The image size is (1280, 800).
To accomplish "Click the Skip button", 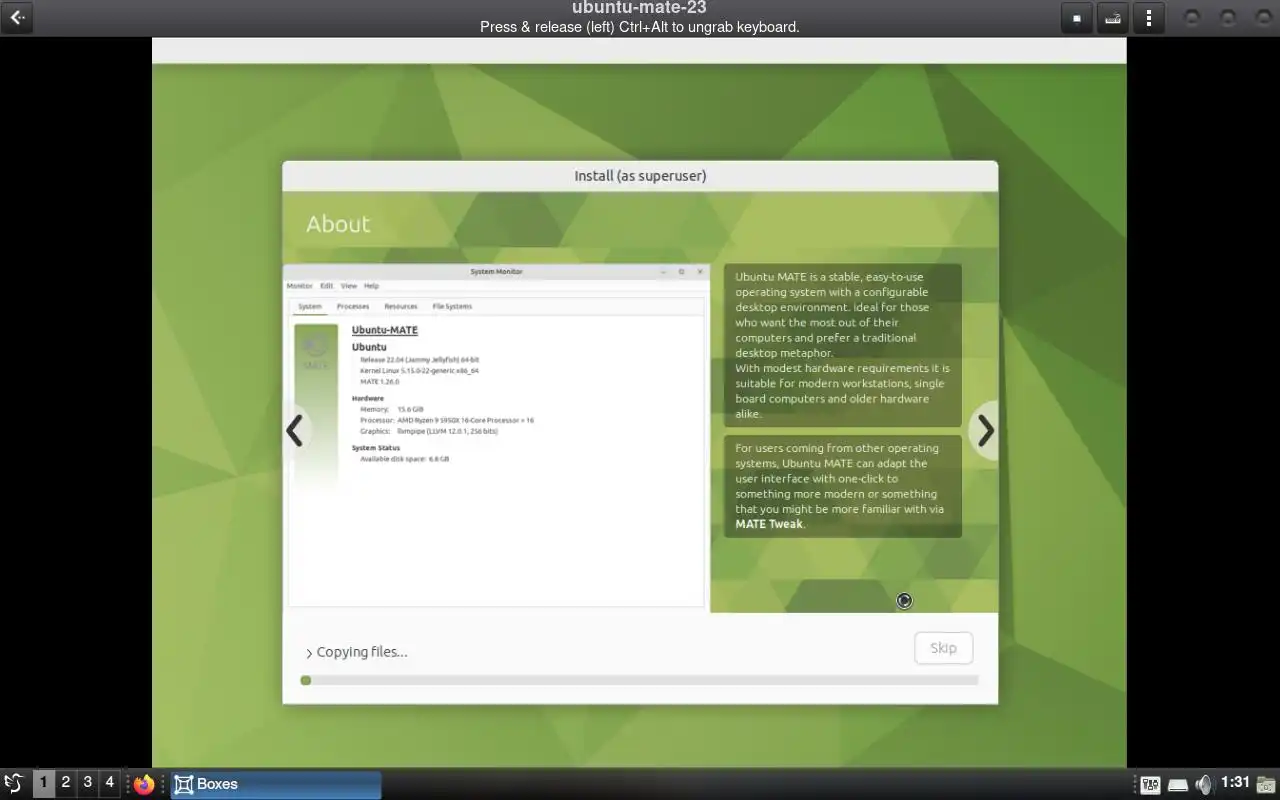I will pyautogui.click(x=943, y=648).
